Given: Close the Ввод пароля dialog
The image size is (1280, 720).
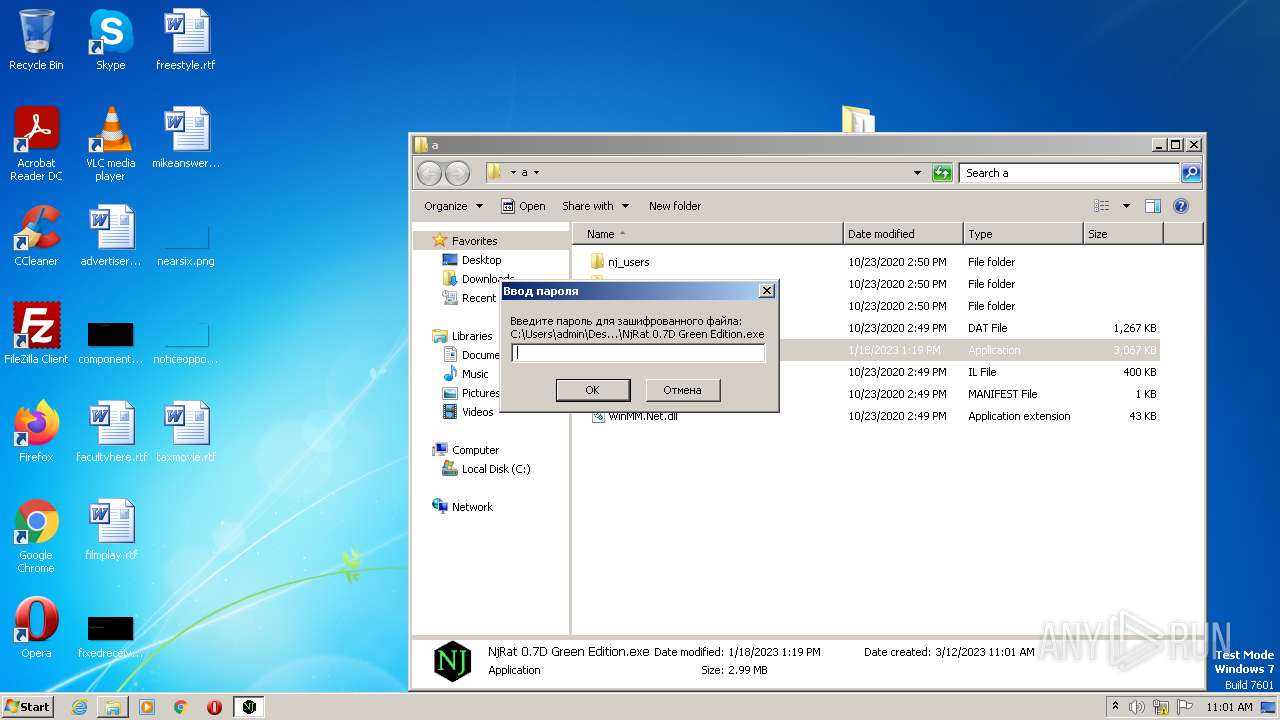Looking at the screenshot, I should click(x=766, y=291).
